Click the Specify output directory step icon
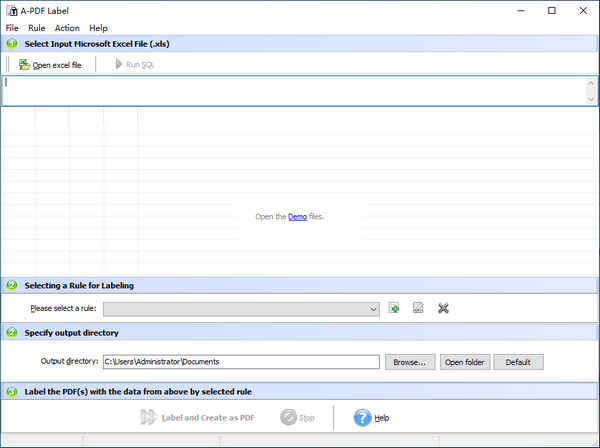Viewport: 600px width, 448px height. point(12,332)
